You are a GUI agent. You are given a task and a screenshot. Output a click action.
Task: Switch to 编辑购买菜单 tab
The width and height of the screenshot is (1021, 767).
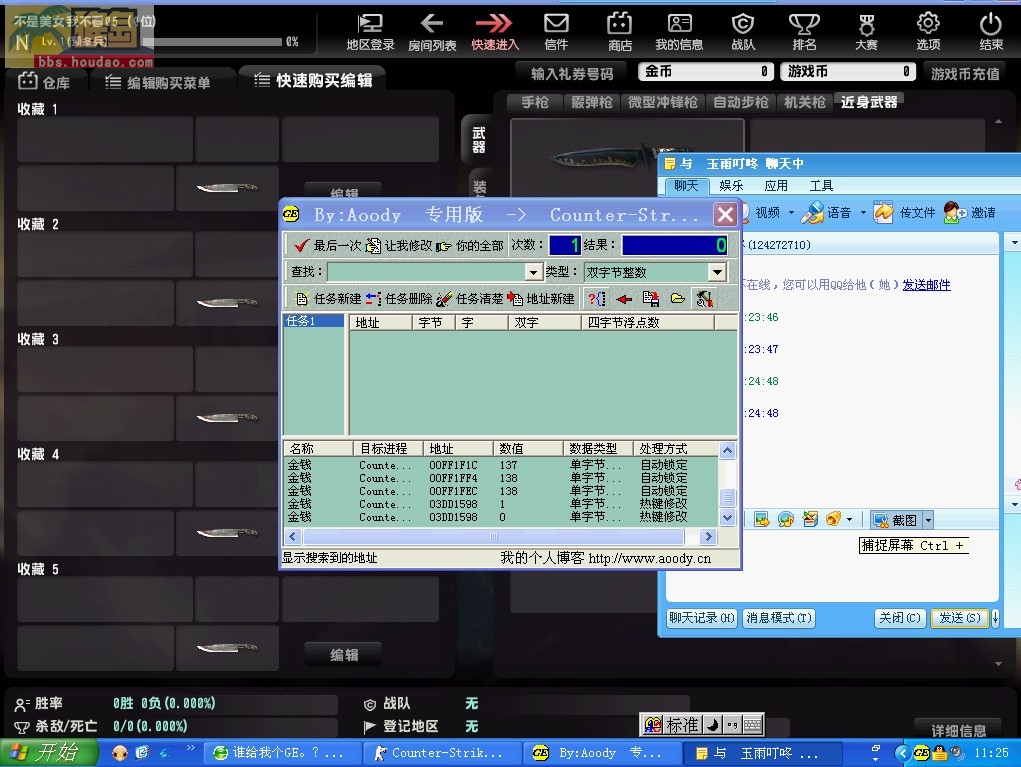tap(158, 82)
